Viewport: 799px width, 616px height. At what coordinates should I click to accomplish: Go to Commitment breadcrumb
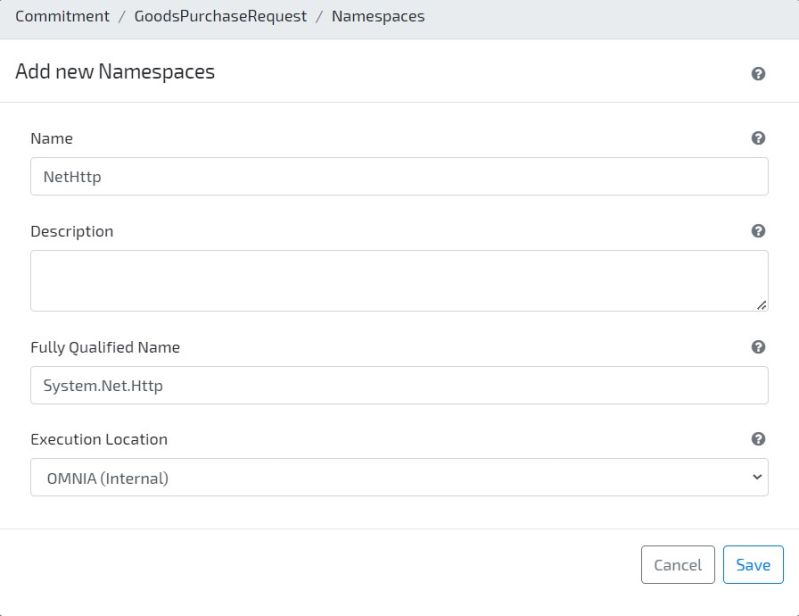62,16
